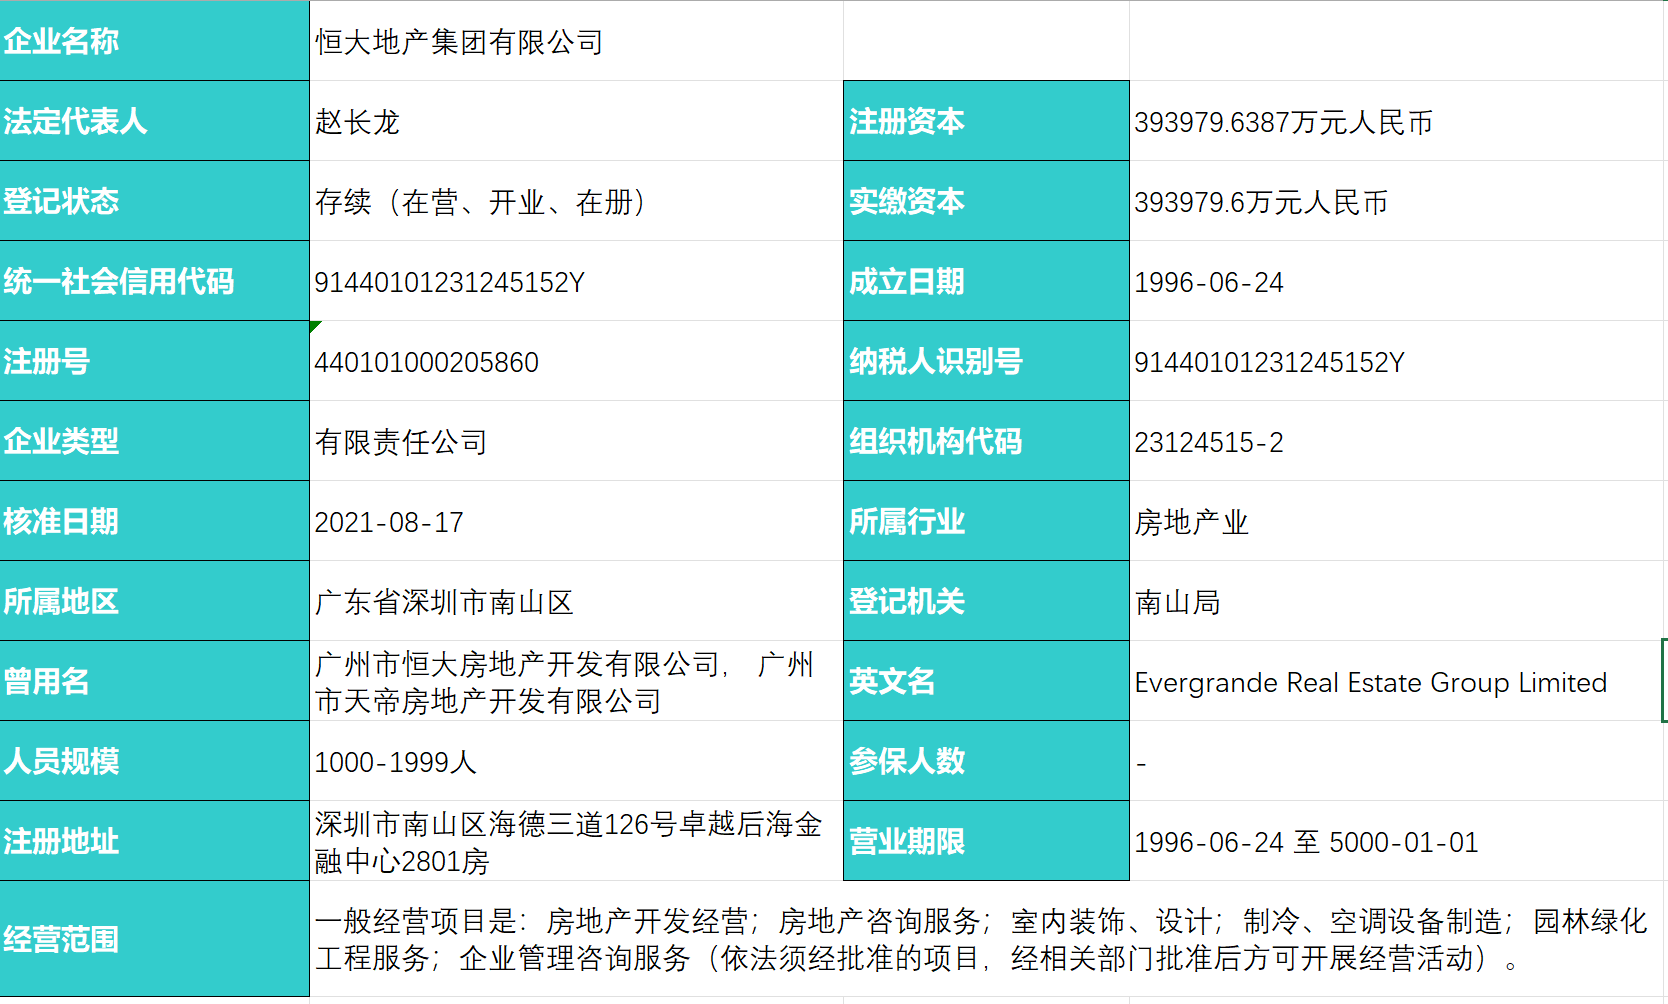Select the 法定代表人 label cell
The image size is (1668, 1004).
(x=154, y=121)
